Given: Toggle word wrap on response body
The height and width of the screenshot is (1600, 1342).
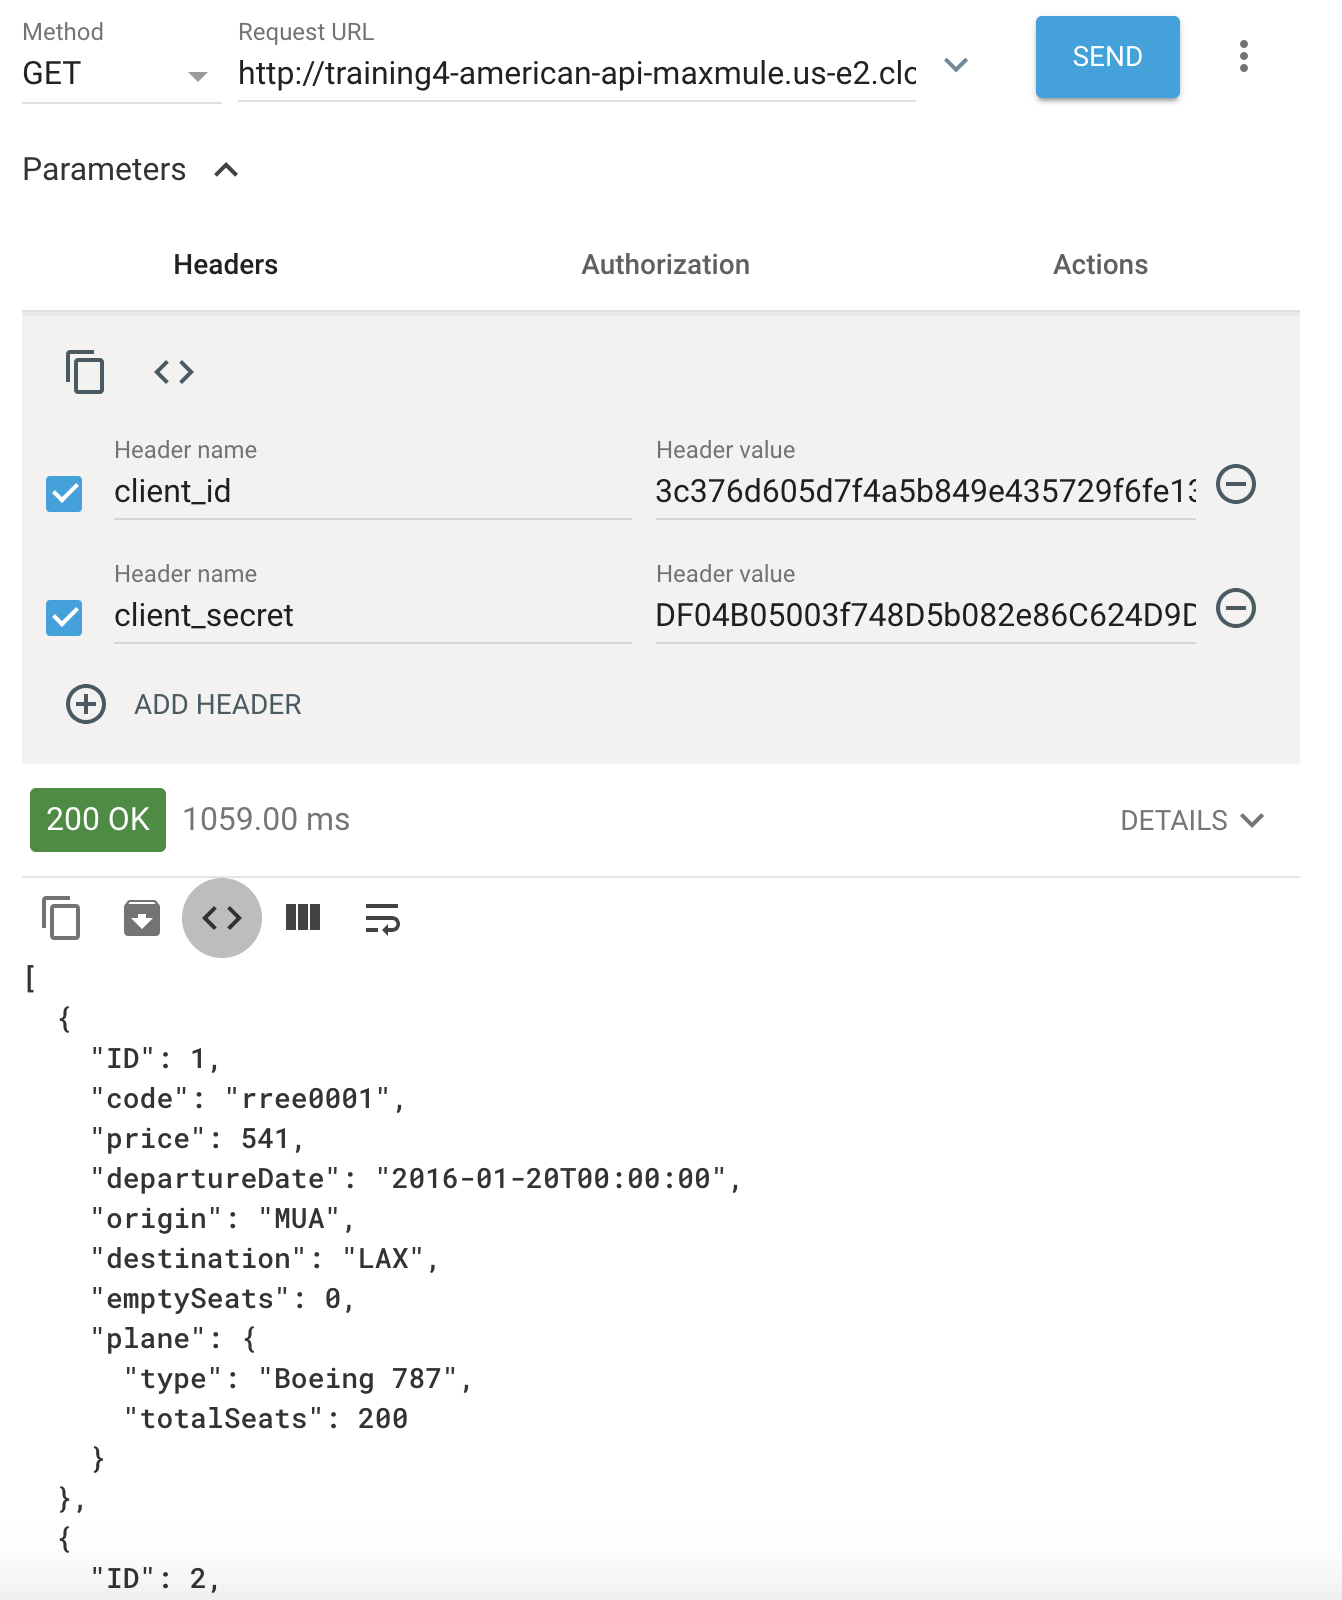Looking at the screenshot, I should tap(383, 918).
